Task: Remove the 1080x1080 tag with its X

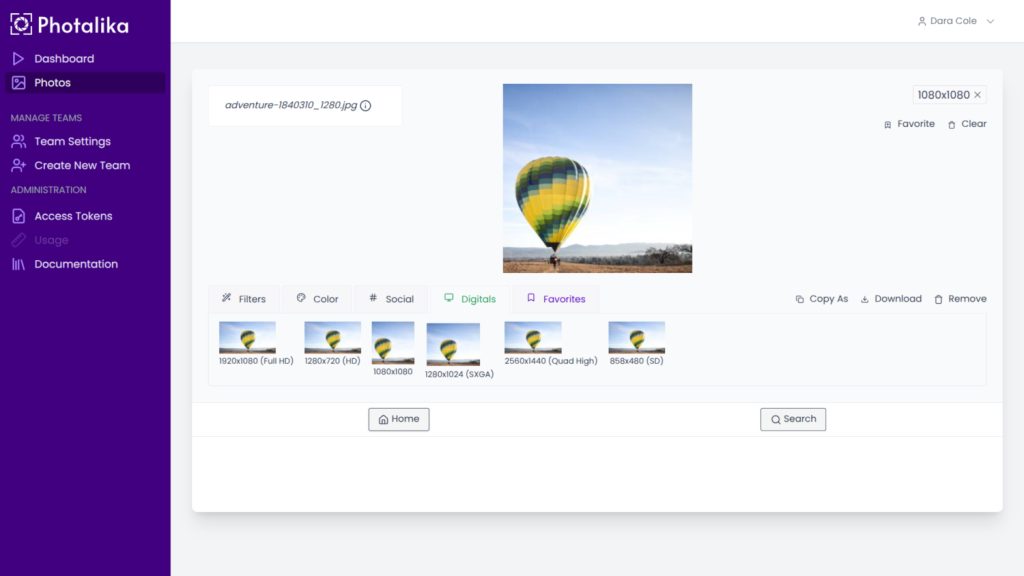Action: (978, 95)
